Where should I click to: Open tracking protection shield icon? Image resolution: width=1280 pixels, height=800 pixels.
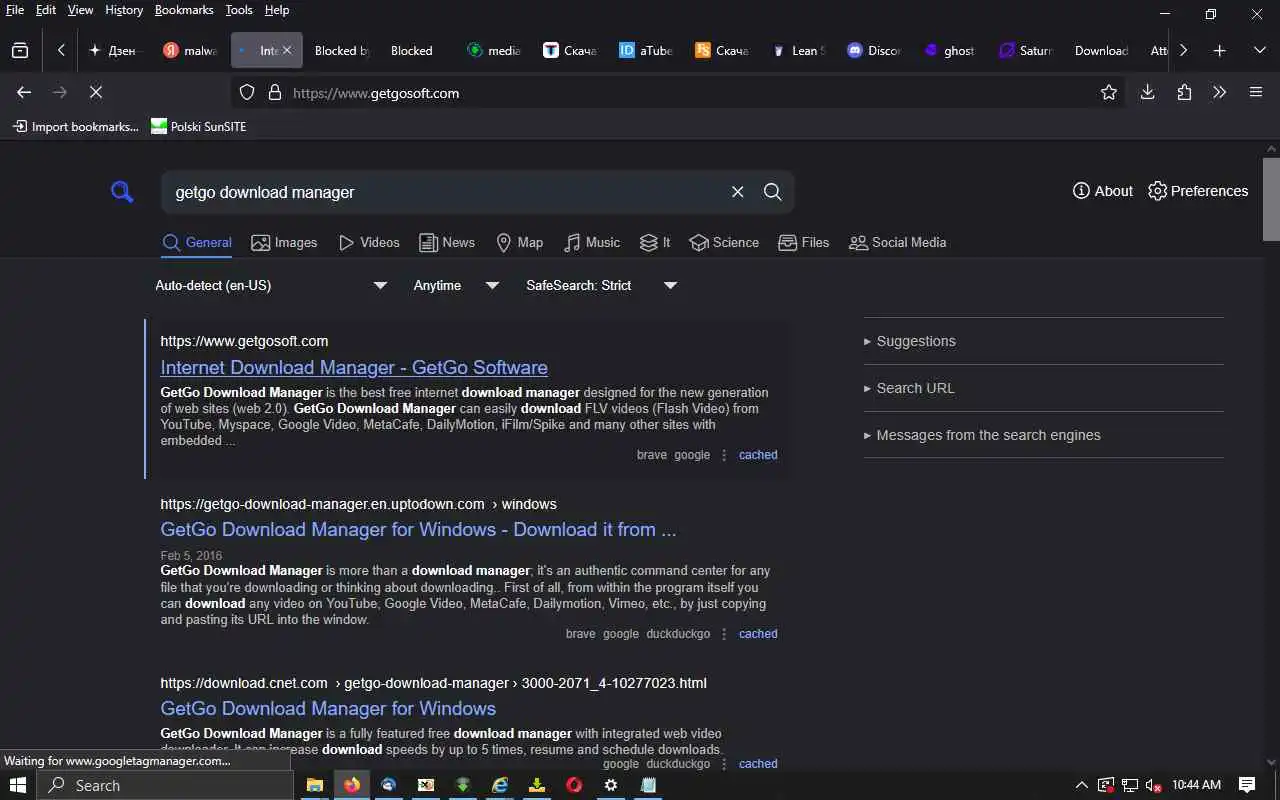click(x=247, y=93)
